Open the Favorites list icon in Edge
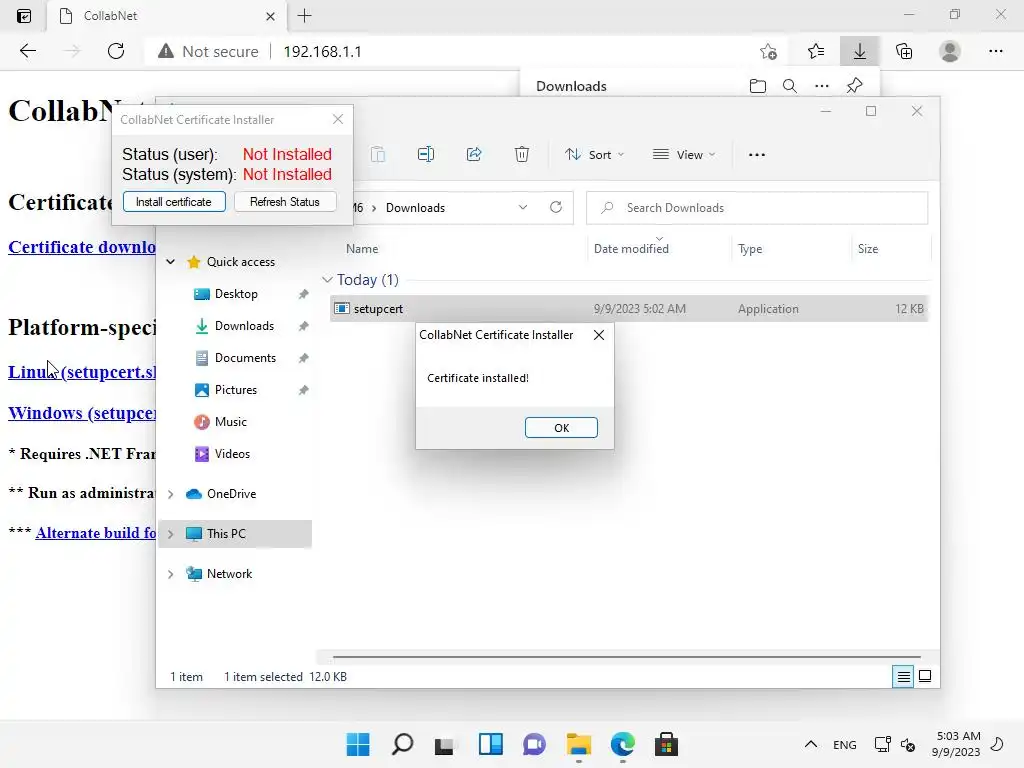This screenshot has height=768, width=1024. point(816,51)
